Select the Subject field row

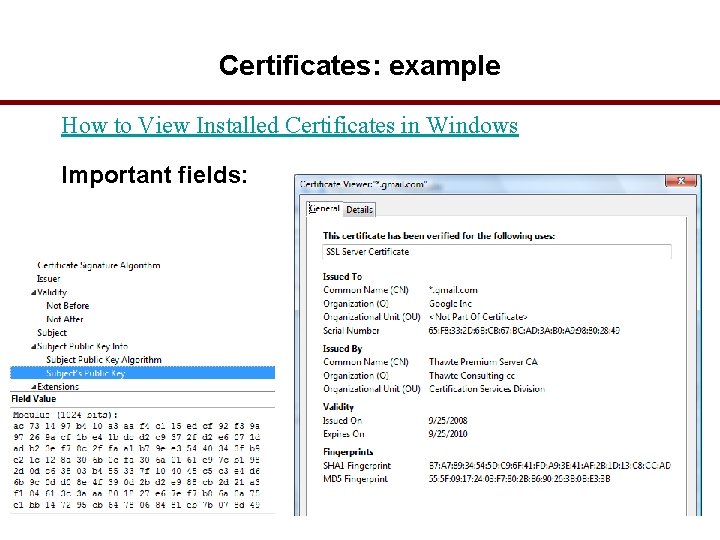(52, 332)
